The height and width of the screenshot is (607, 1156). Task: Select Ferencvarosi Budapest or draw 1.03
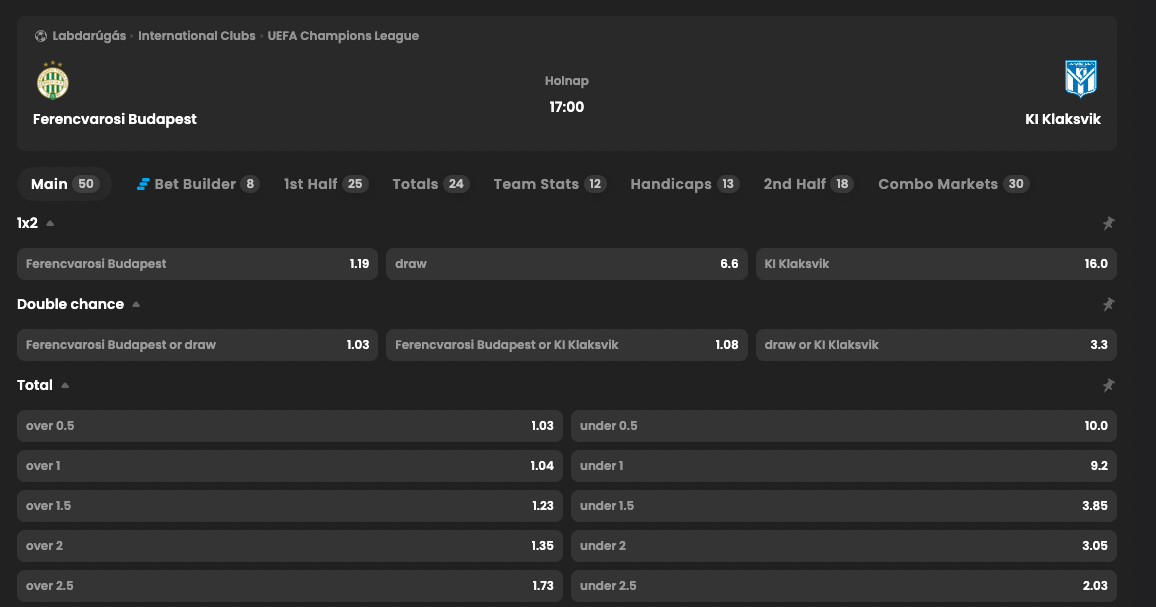pyautogui.click(x=198, y=345)
